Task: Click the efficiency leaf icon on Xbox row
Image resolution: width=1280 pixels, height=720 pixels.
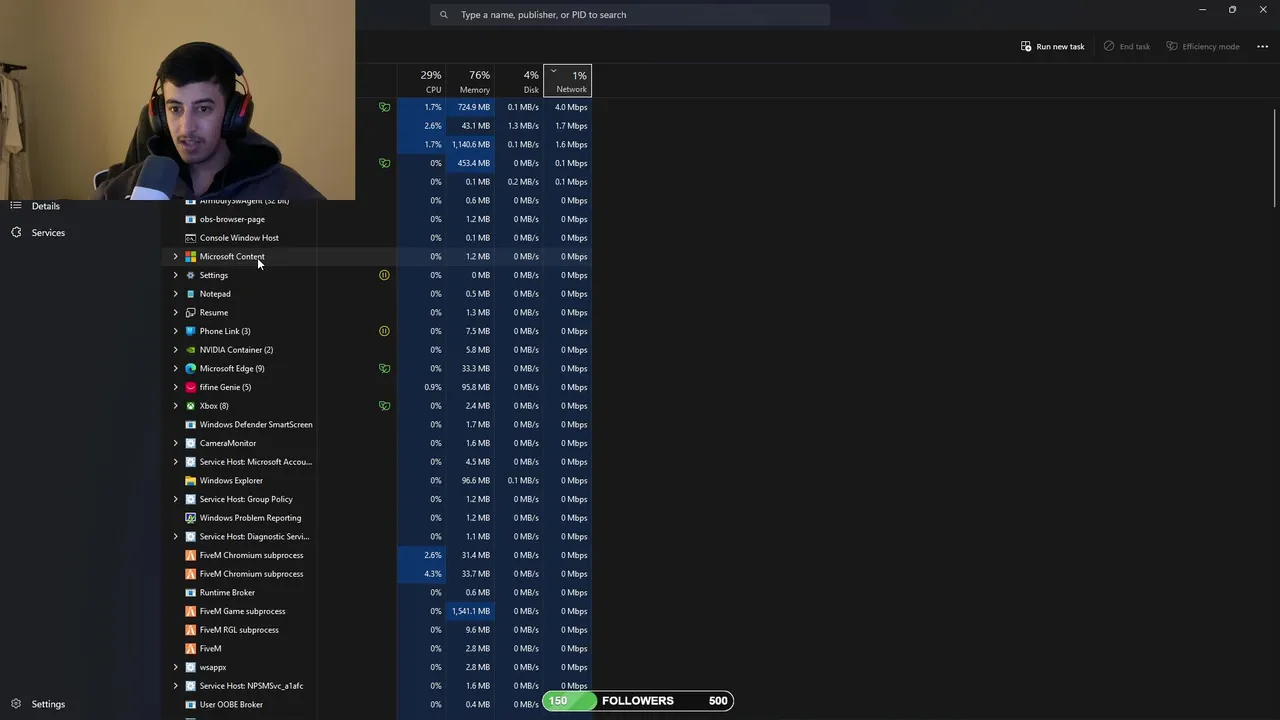Action: point(384,406)
